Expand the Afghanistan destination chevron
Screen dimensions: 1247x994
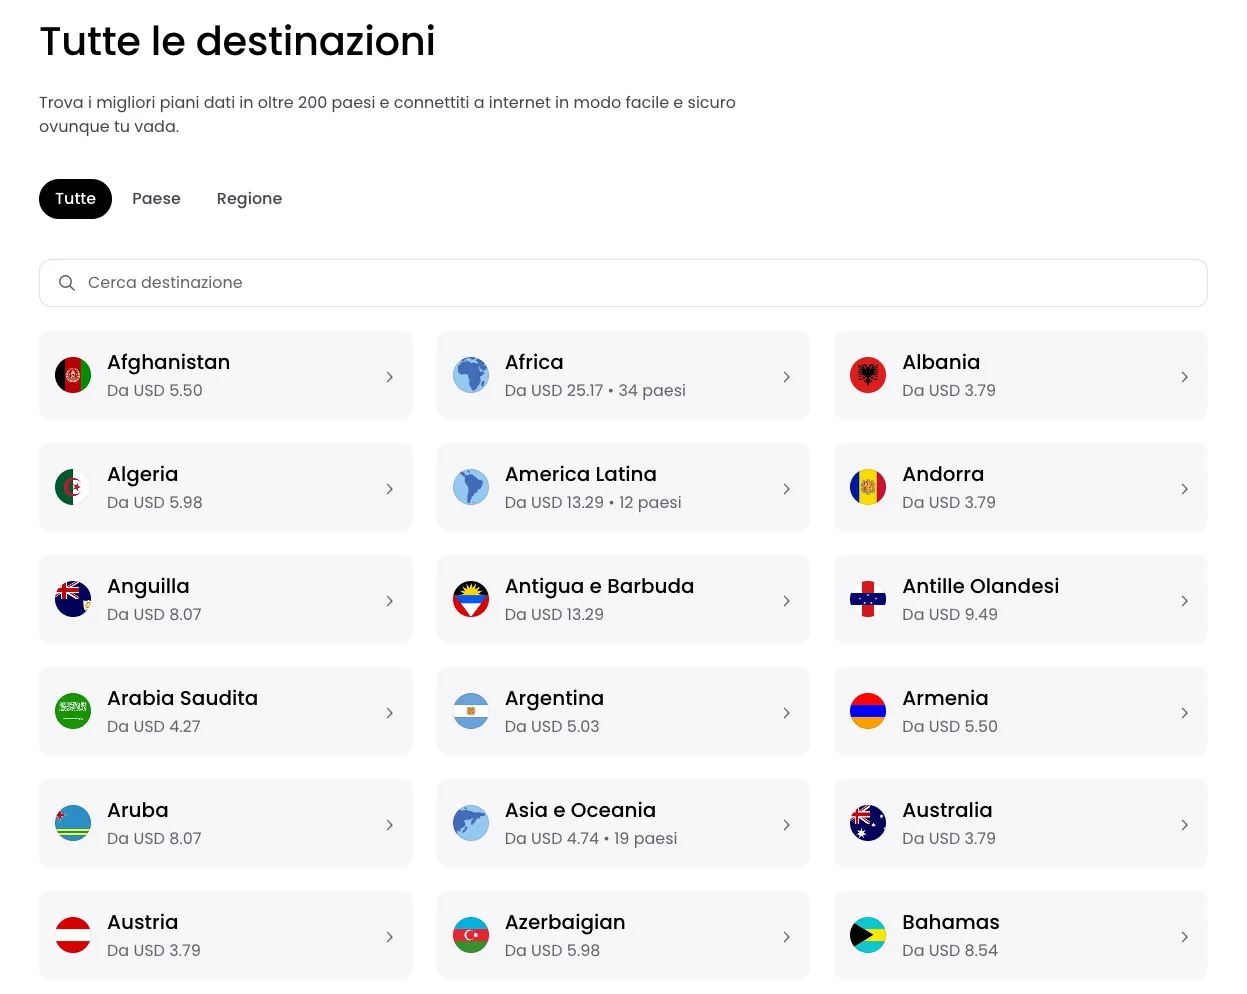(389, 377)
